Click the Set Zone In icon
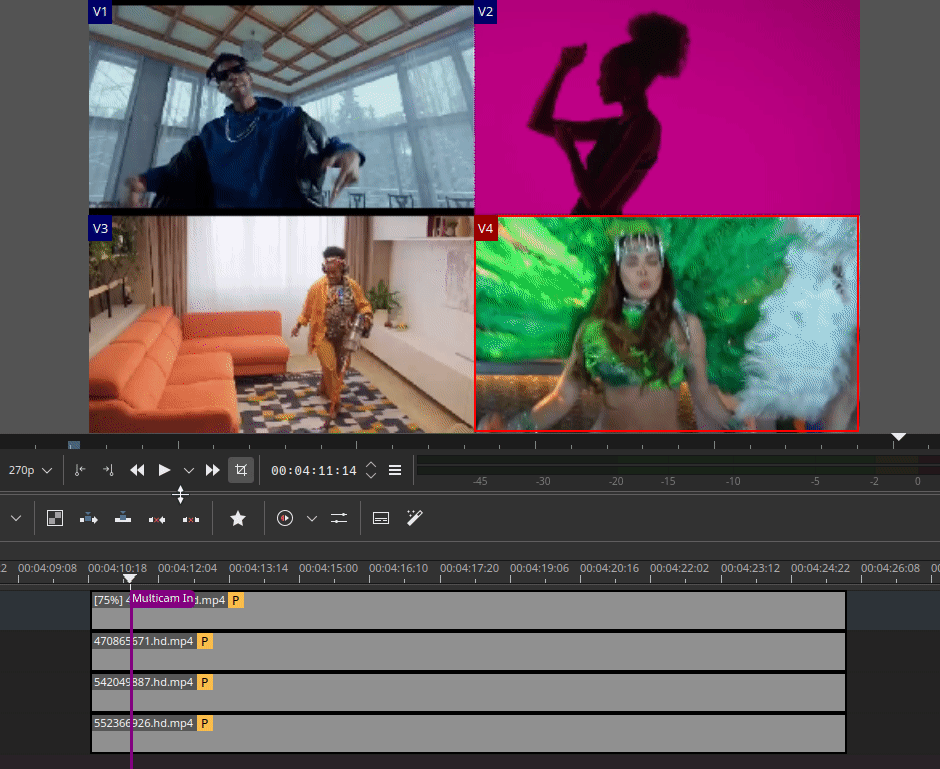Screen dimensions: 940x769 click(x=80, y=471)
